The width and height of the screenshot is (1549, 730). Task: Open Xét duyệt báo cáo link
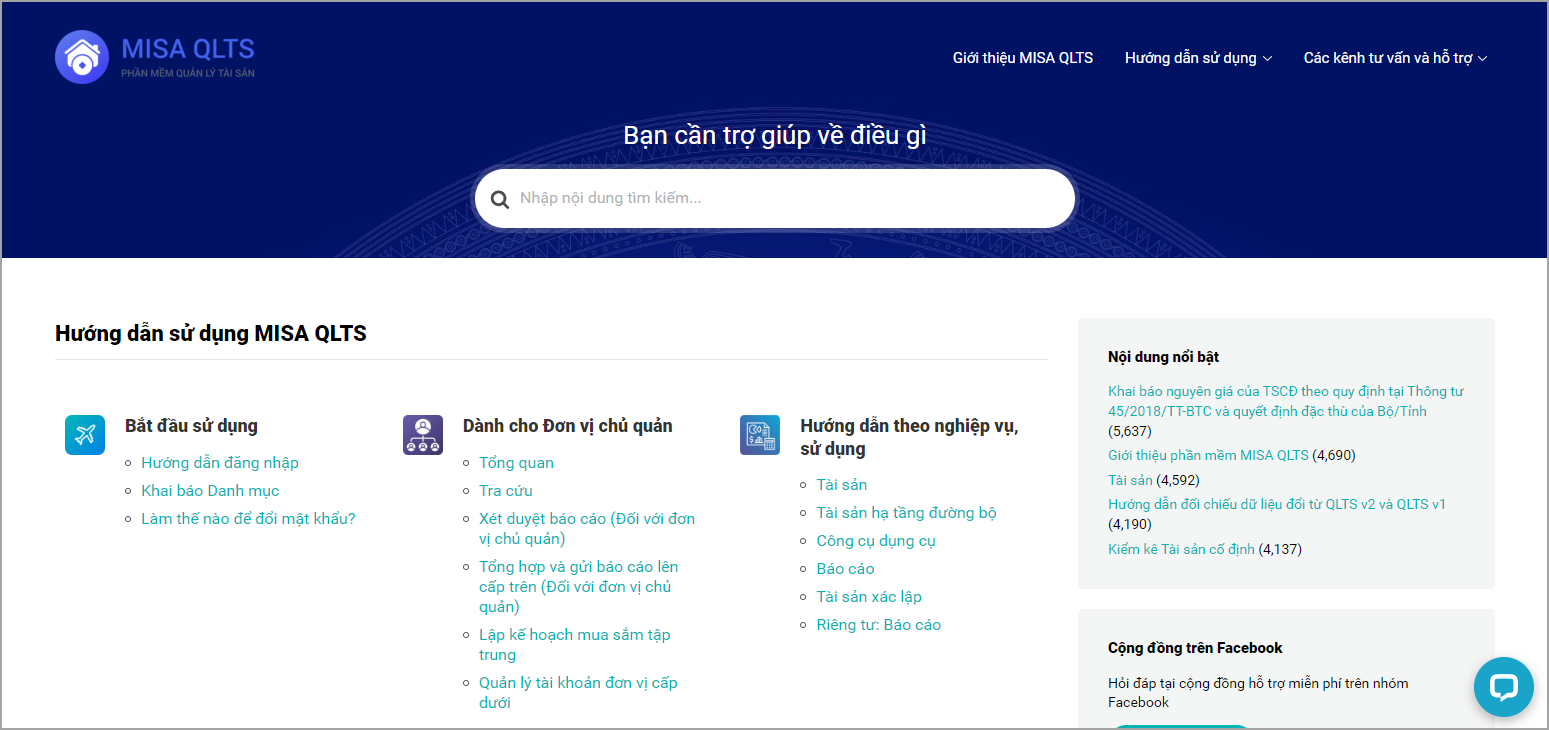tap(587, 529)
